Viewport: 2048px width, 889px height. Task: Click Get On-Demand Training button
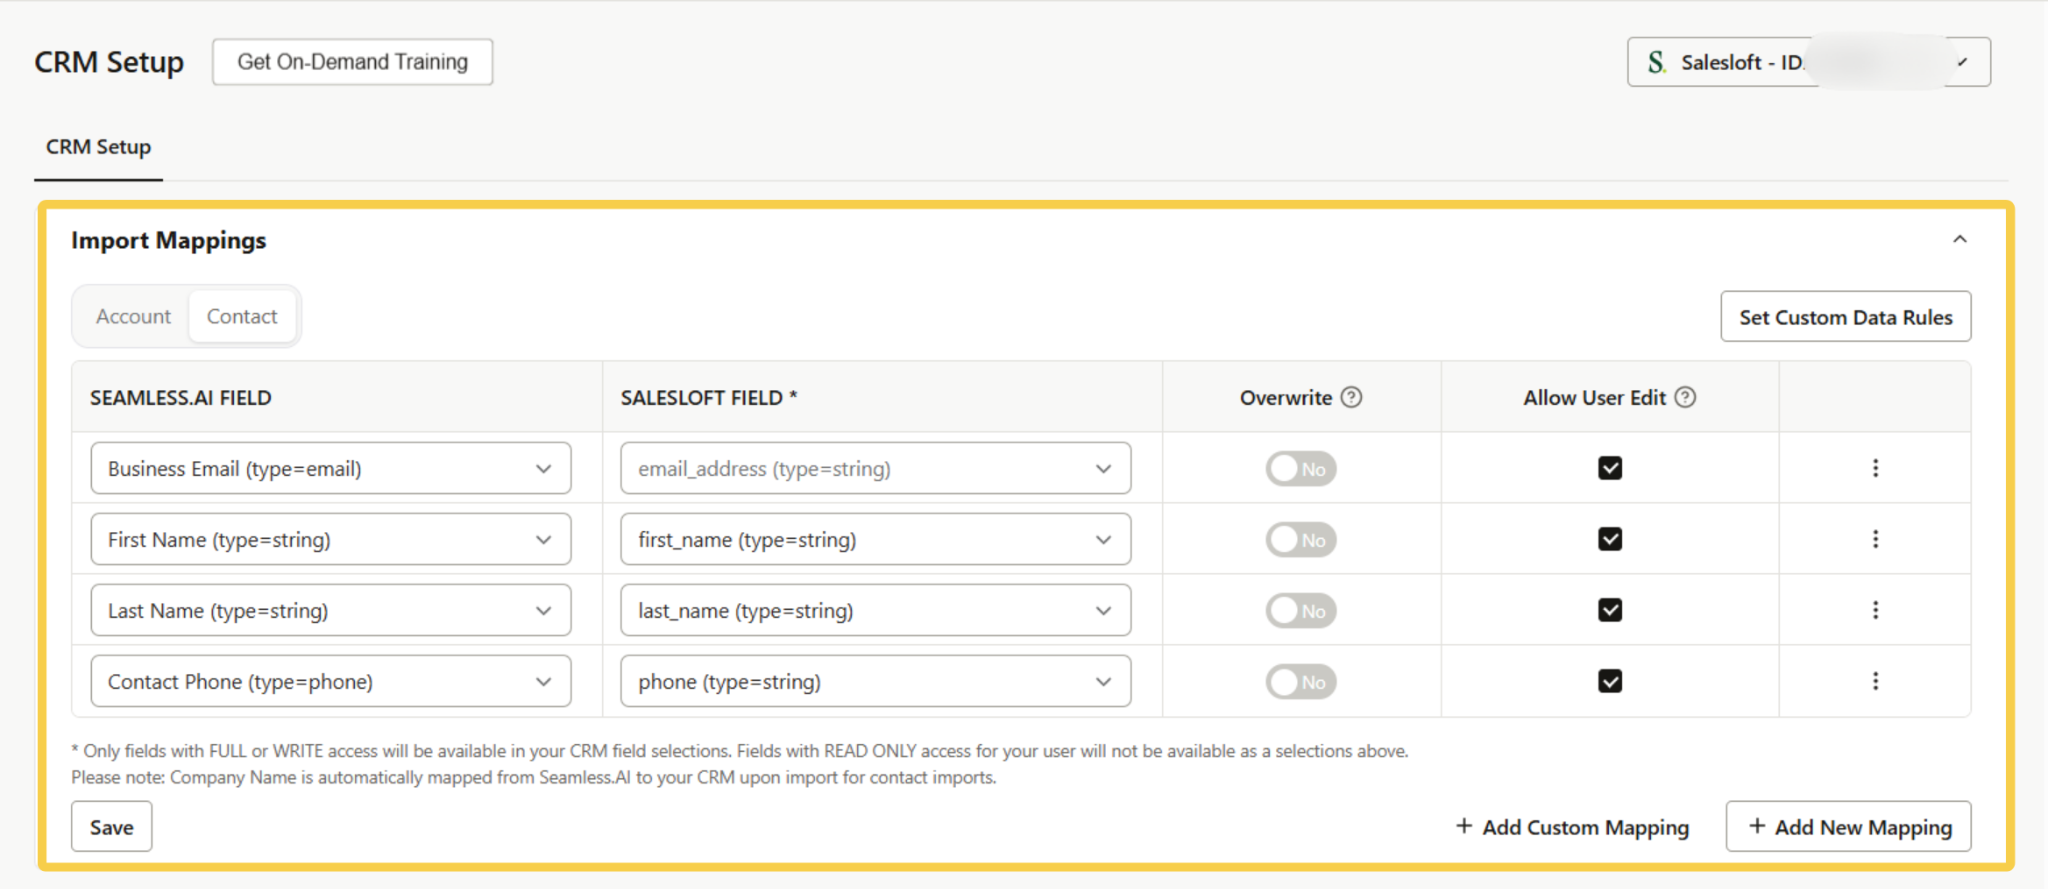(353, 62)
